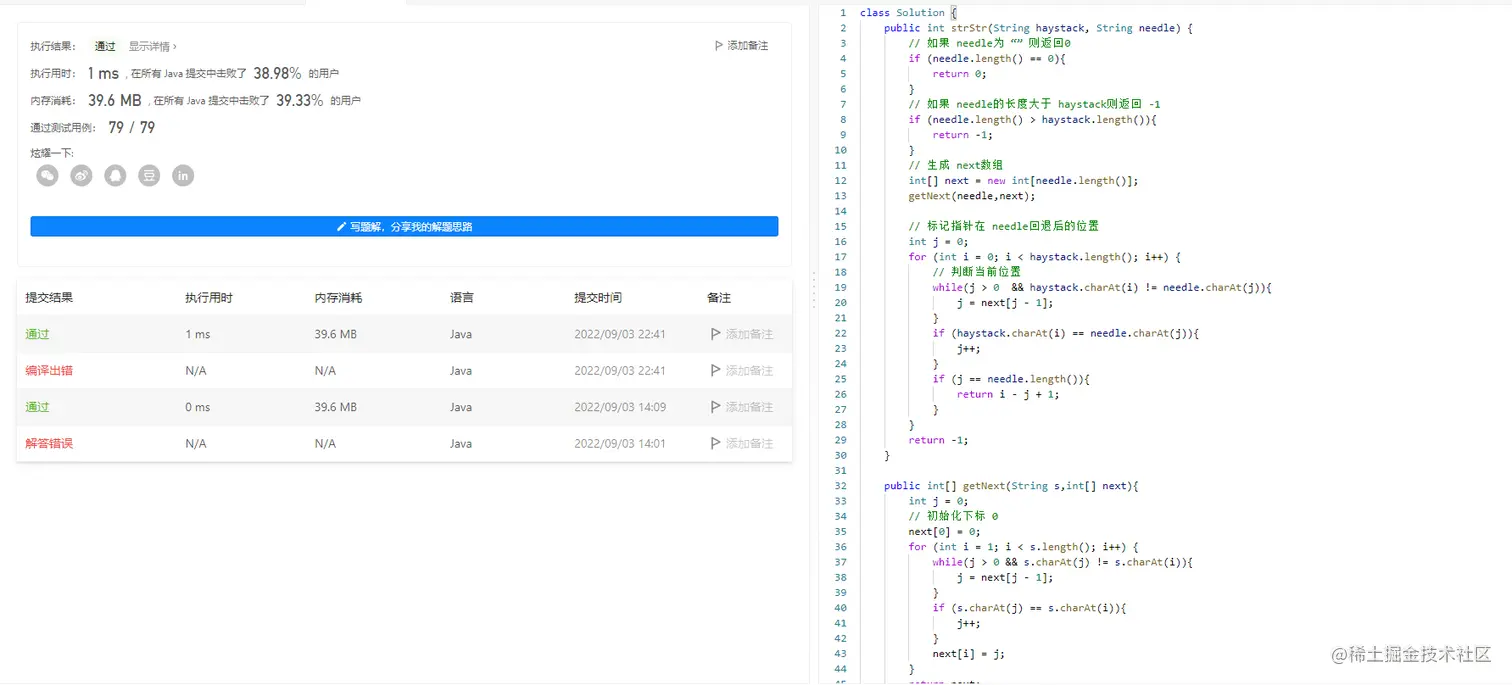The height and width of the screenshot is (685, 1512).
Task: Expand 显示详情 next to 通过
Action: coord(153,46)
